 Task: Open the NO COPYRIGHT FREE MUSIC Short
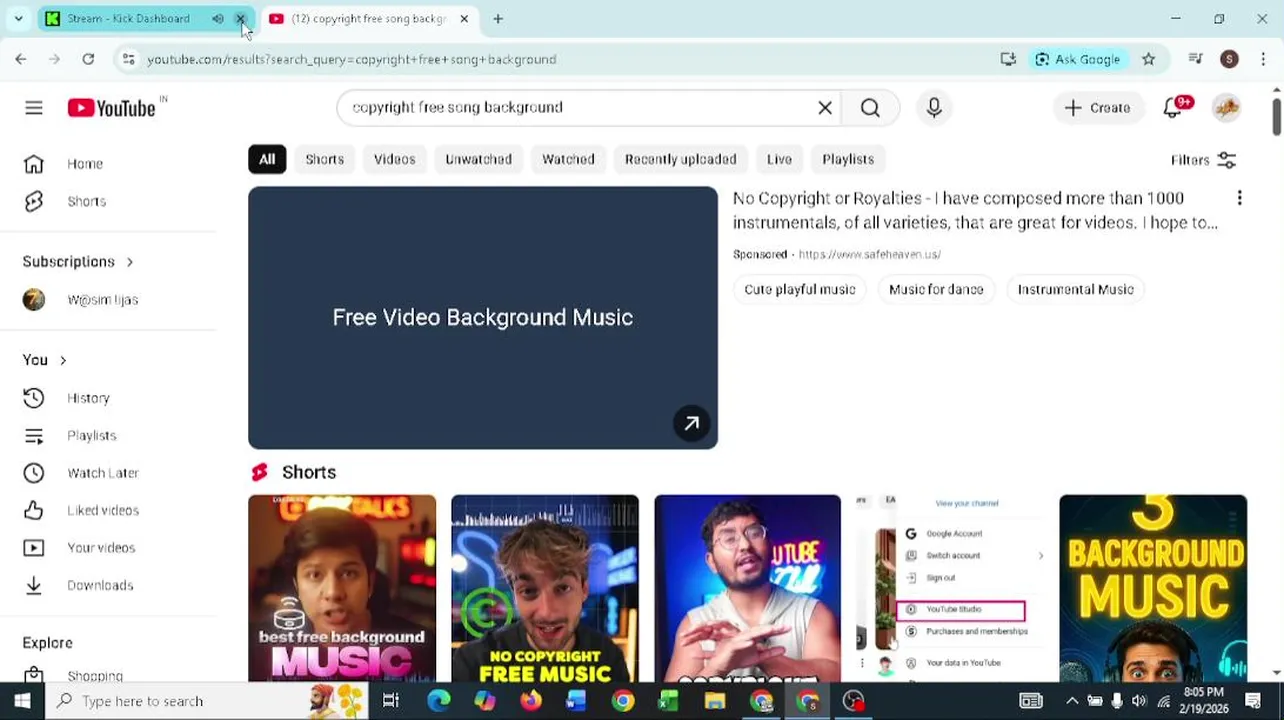(545, 588)
